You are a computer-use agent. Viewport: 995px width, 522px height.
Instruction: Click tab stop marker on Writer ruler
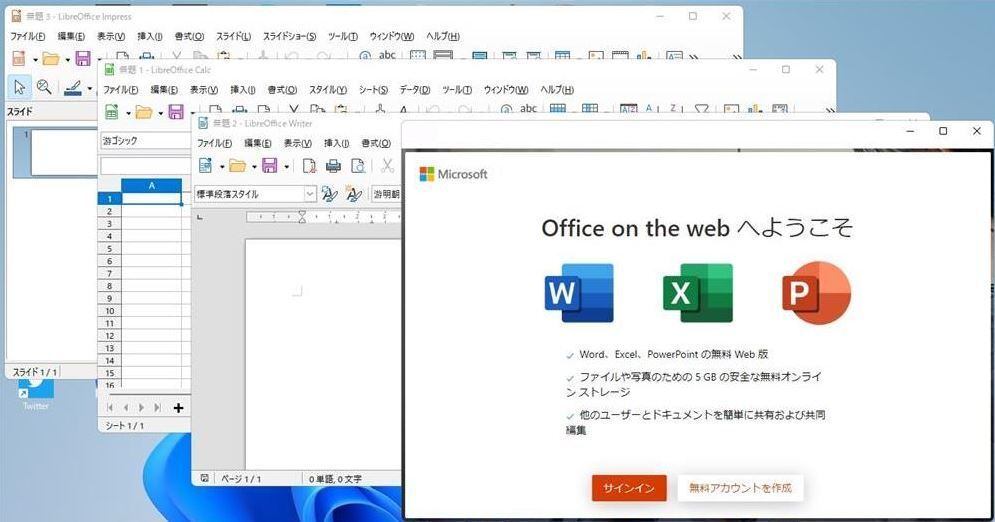(x=200, y=217)
